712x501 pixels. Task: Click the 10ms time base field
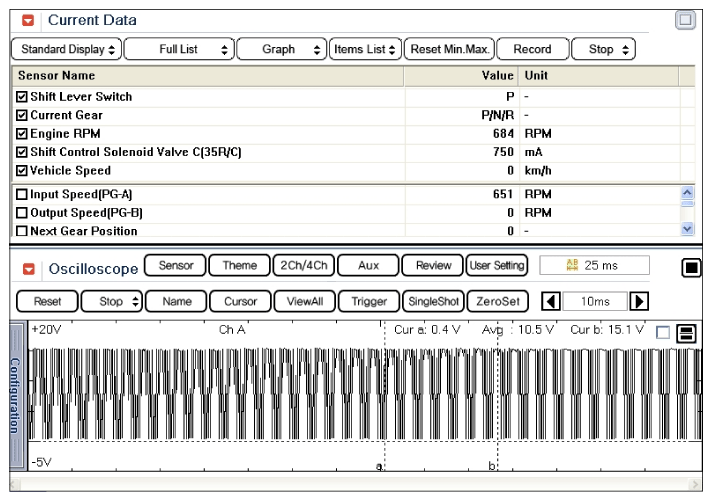(x=595, y=301)
